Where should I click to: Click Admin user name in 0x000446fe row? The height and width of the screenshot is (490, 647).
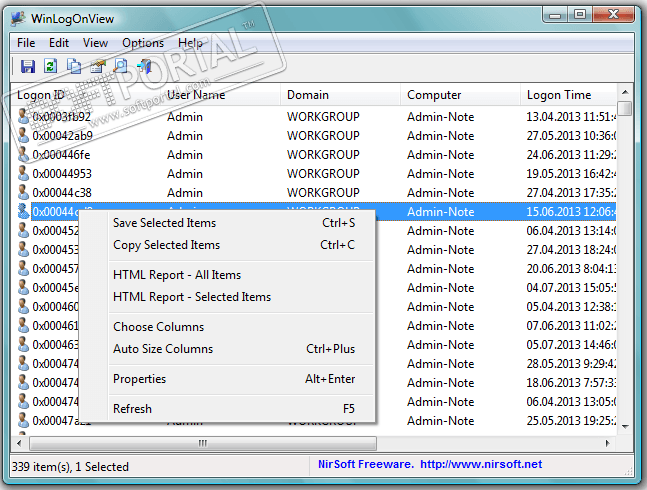(184, 155)
